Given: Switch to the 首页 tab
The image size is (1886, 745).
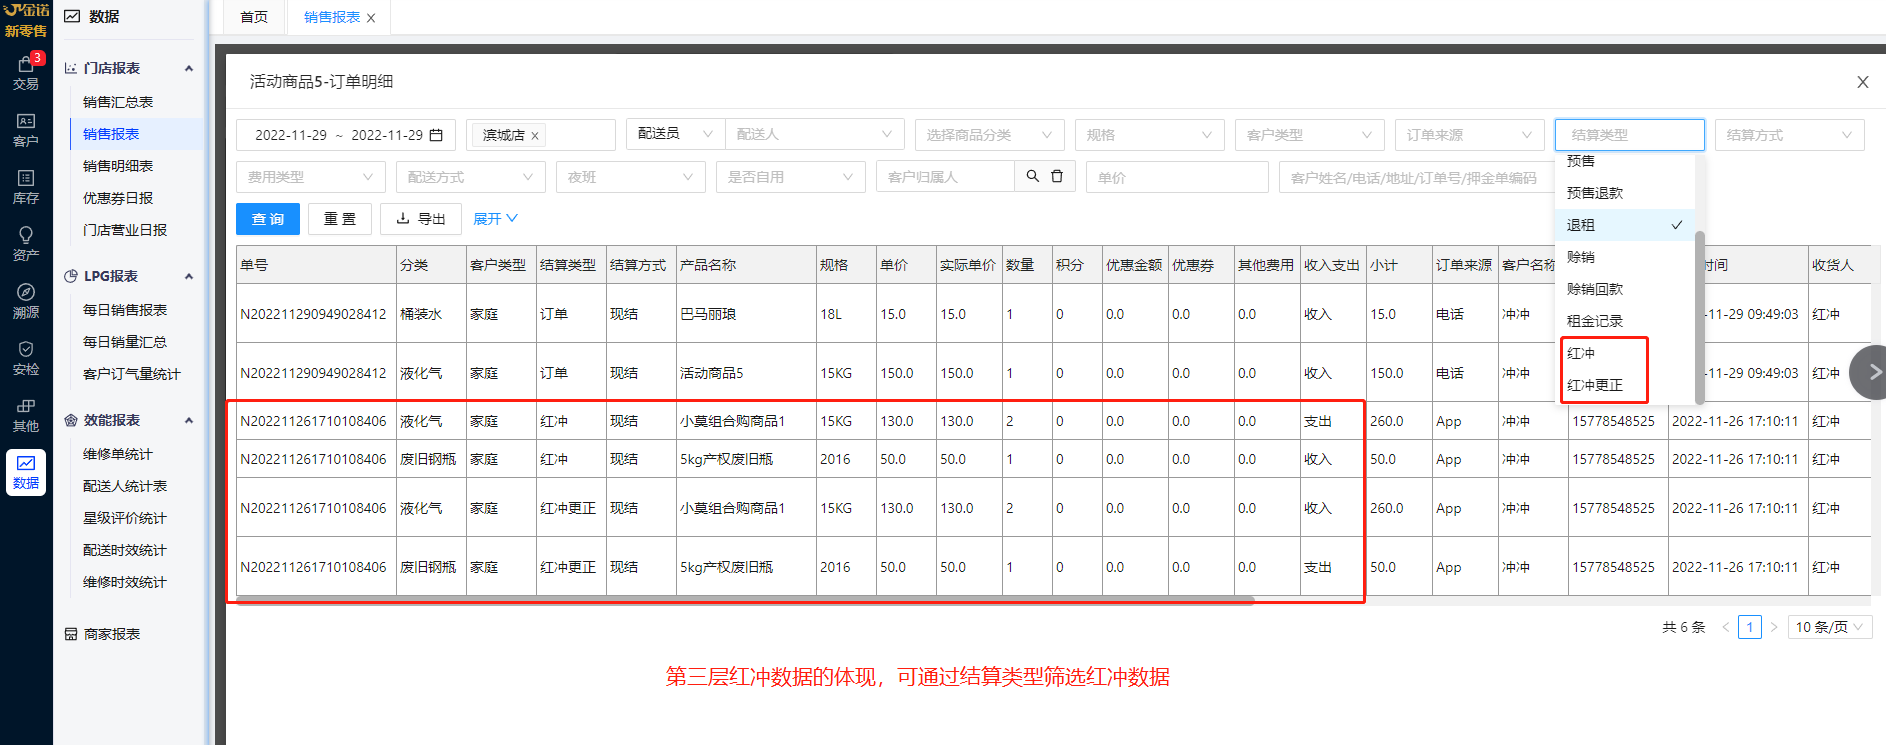Looking at the screenshot, I should [x=254, y=17].
